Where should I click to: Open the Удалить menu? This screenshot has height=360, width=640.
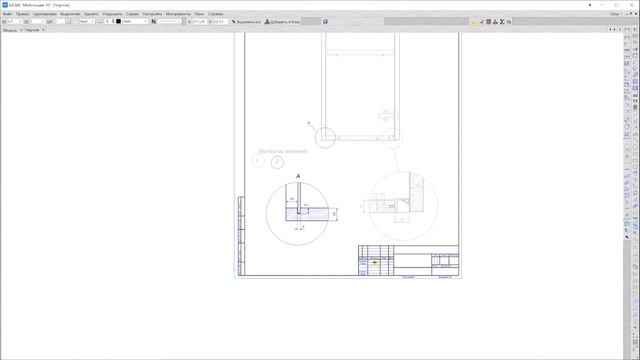pos(91,14)
